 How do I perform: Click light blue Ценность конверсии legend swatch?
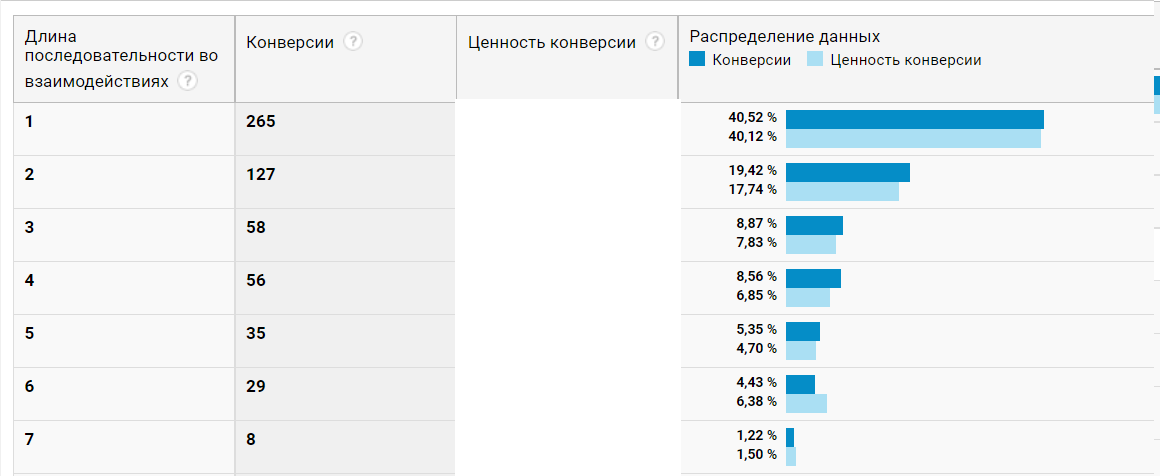click(x=815, y=60)
